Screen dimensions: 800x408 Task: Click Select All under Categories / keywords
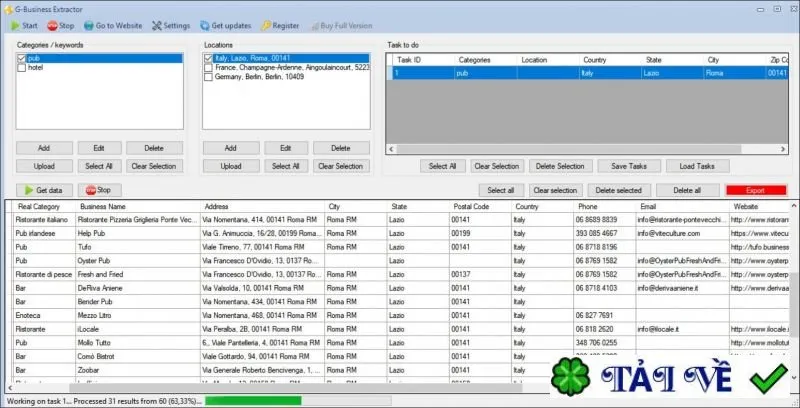[x=99, y=166]
